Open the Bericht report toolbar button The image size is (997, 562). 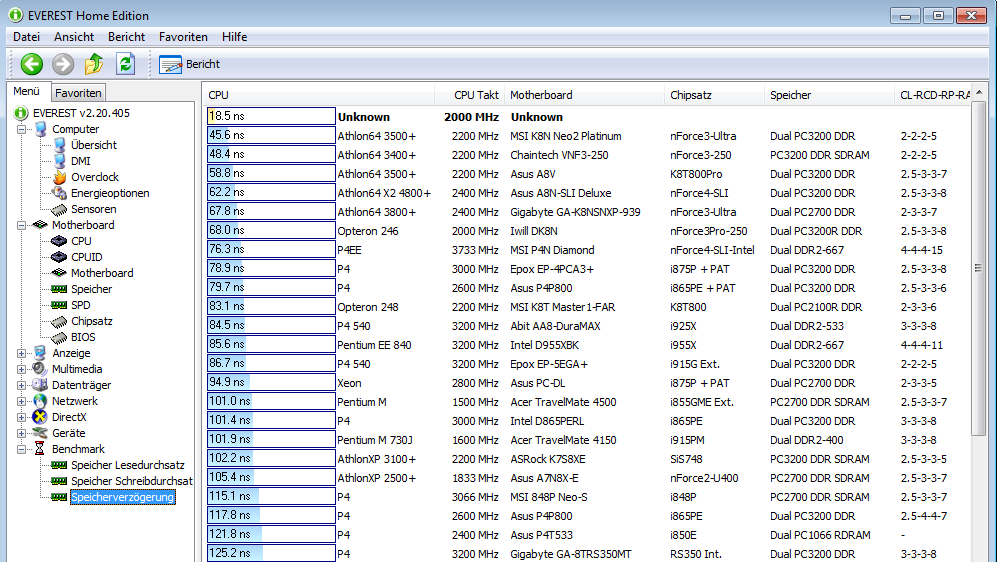click(x=189, y=64)
